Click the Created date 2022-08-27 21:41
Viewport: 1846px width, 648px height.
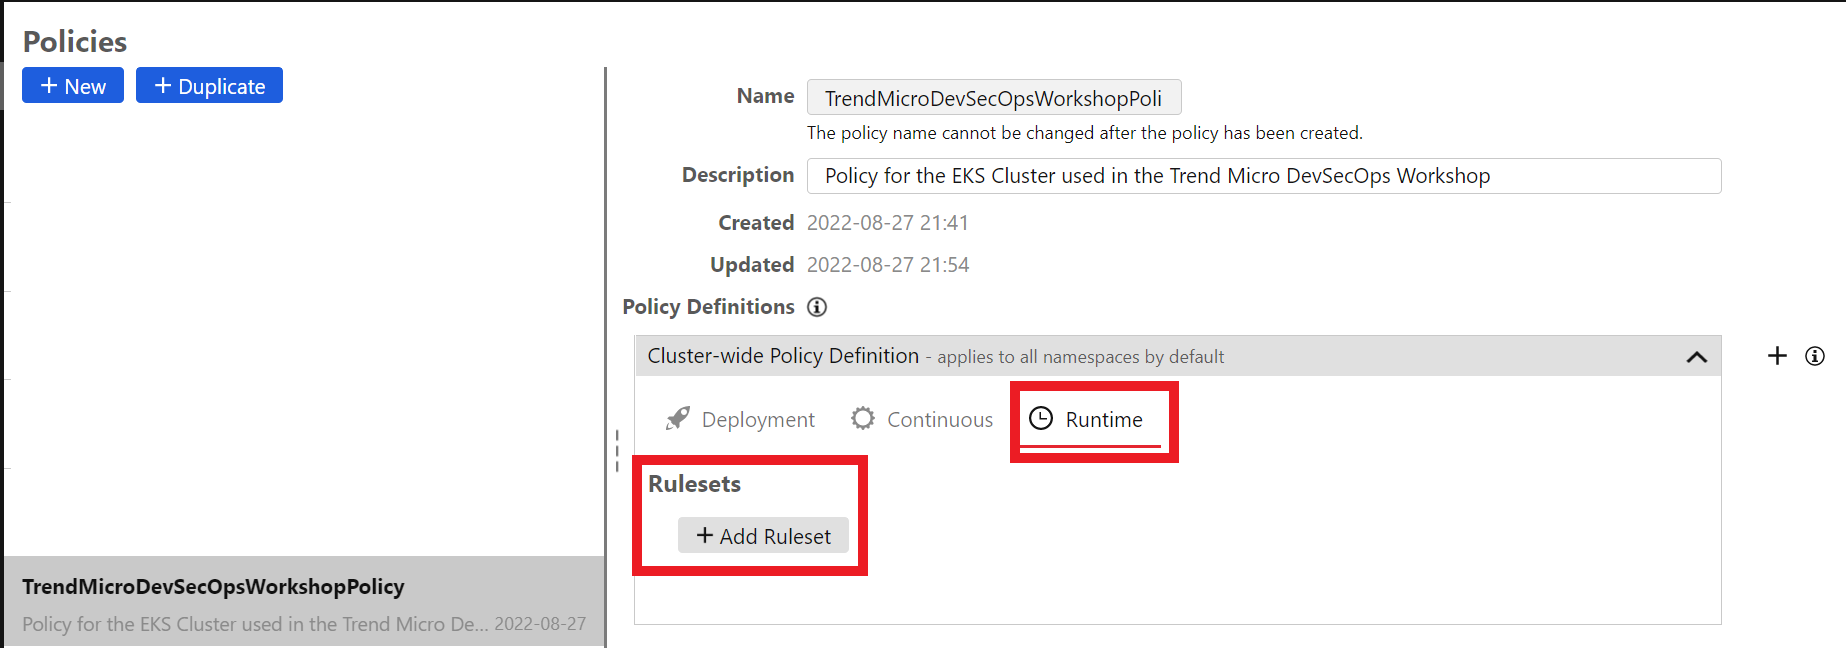pos(888,223)
